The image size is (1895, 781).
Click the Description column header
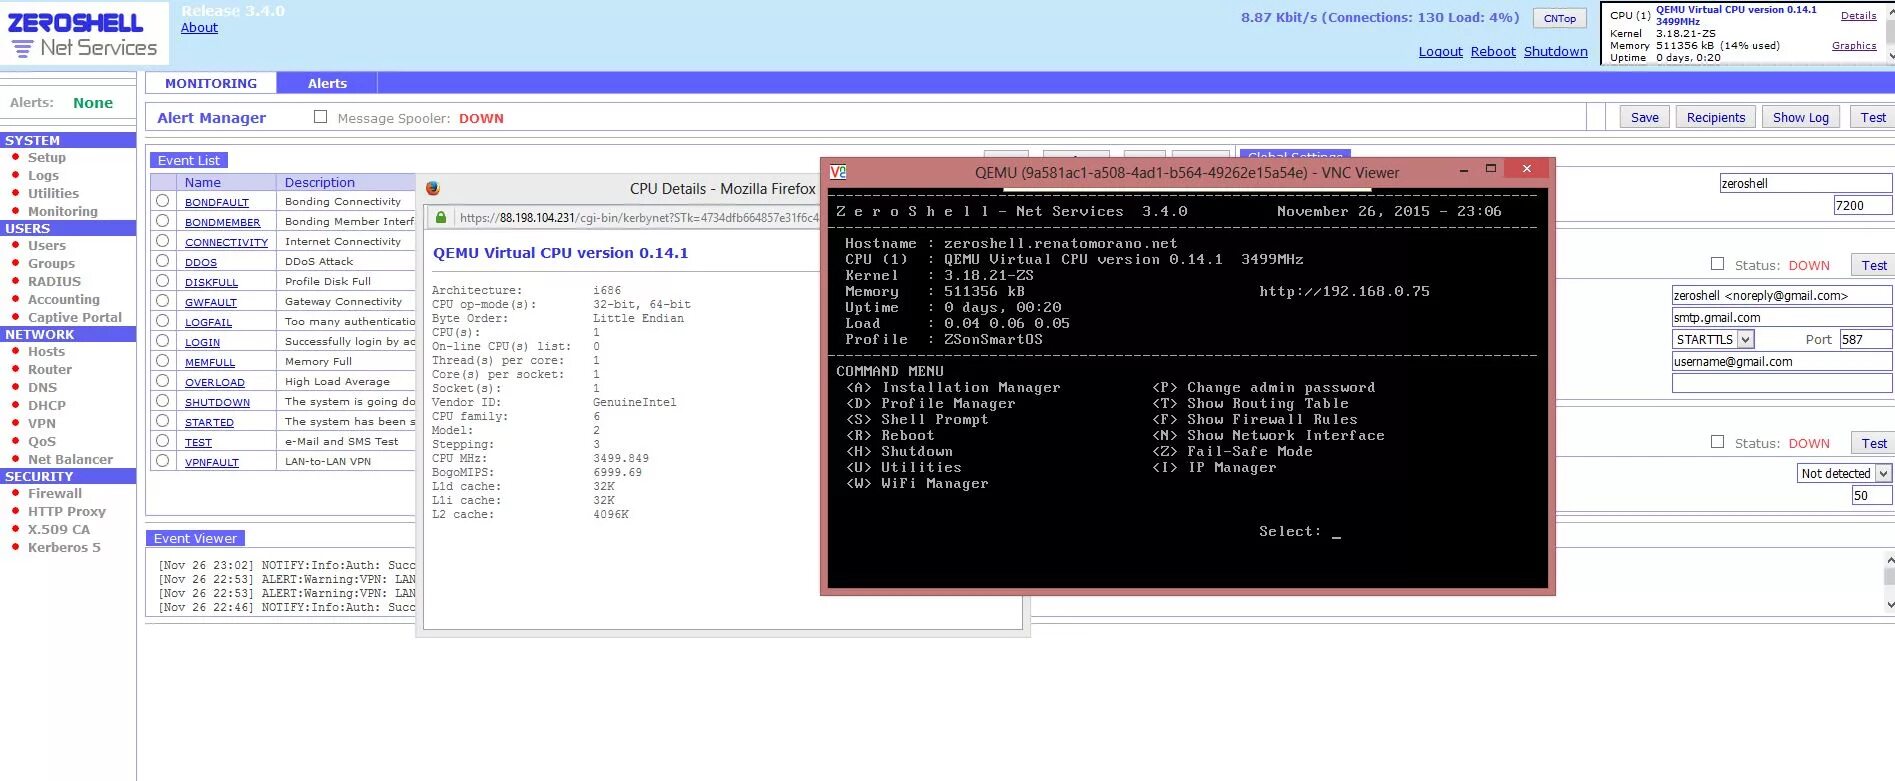(320, 182)
